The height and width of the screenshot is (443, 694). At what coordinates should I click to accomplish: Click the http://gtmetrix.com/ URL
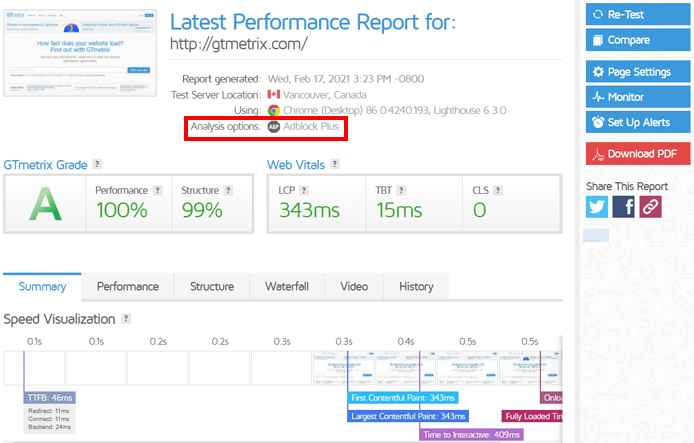click(239, 44)
